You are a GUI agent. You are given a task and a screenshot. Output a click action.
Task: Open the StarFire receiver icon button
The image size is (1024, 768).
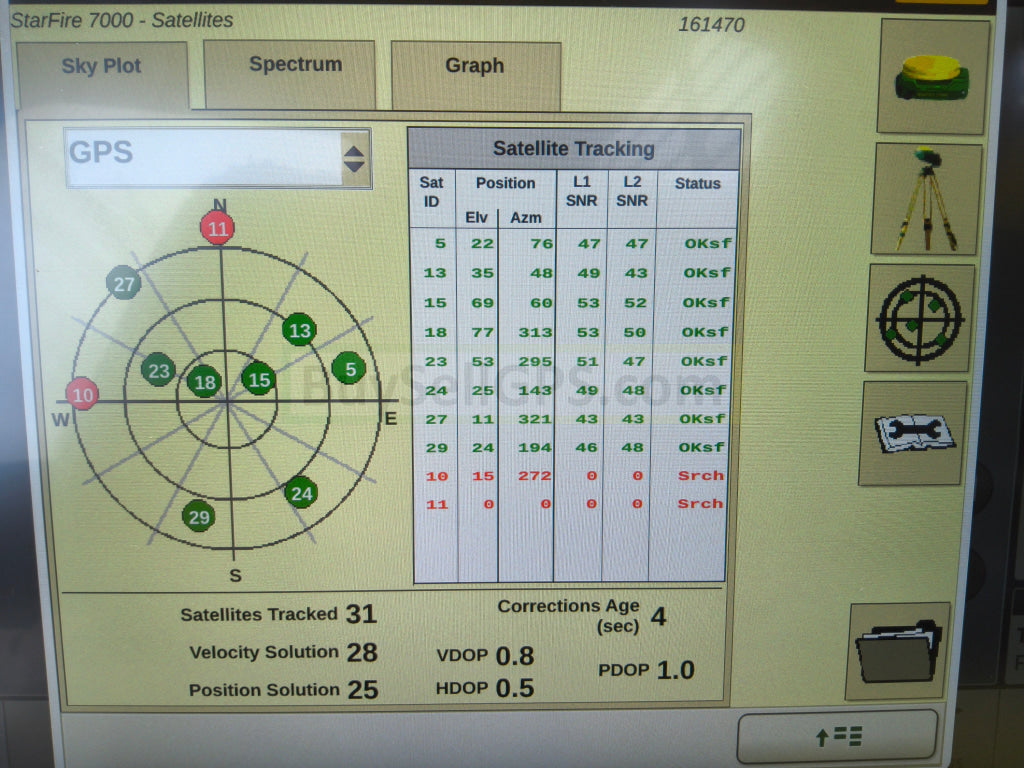tap(933, 76)
